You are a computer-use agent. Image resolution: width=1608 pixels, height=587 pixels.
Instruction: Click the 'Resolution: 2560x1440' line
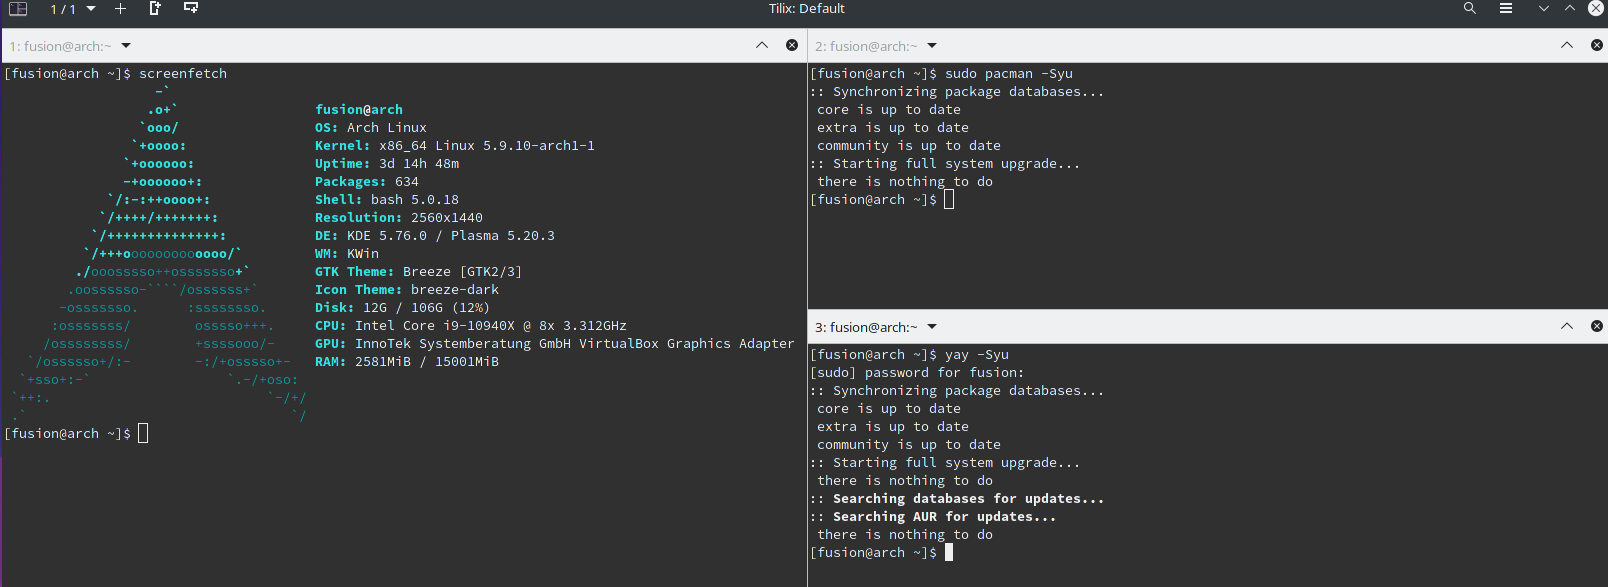pos(399,218)
